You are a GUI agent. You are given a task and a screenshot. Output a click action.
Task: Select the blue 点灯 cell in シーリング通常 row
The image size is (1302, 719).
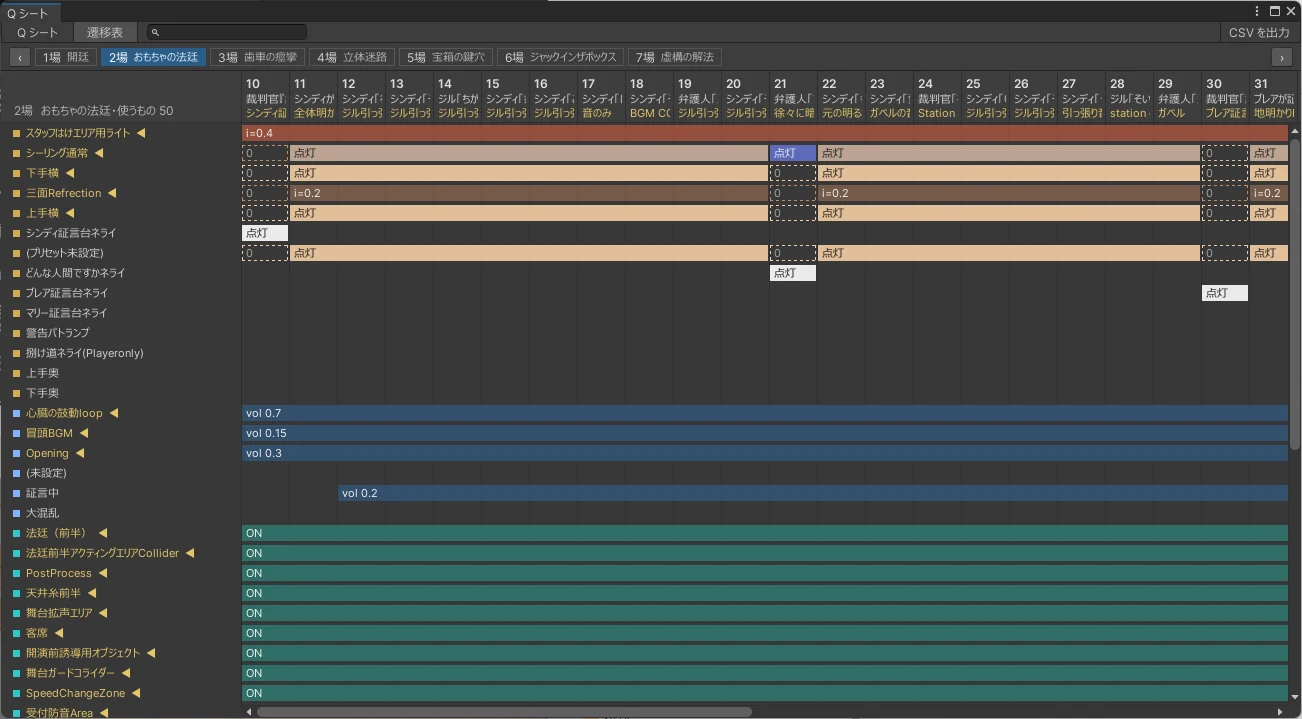tap(793, 153)
